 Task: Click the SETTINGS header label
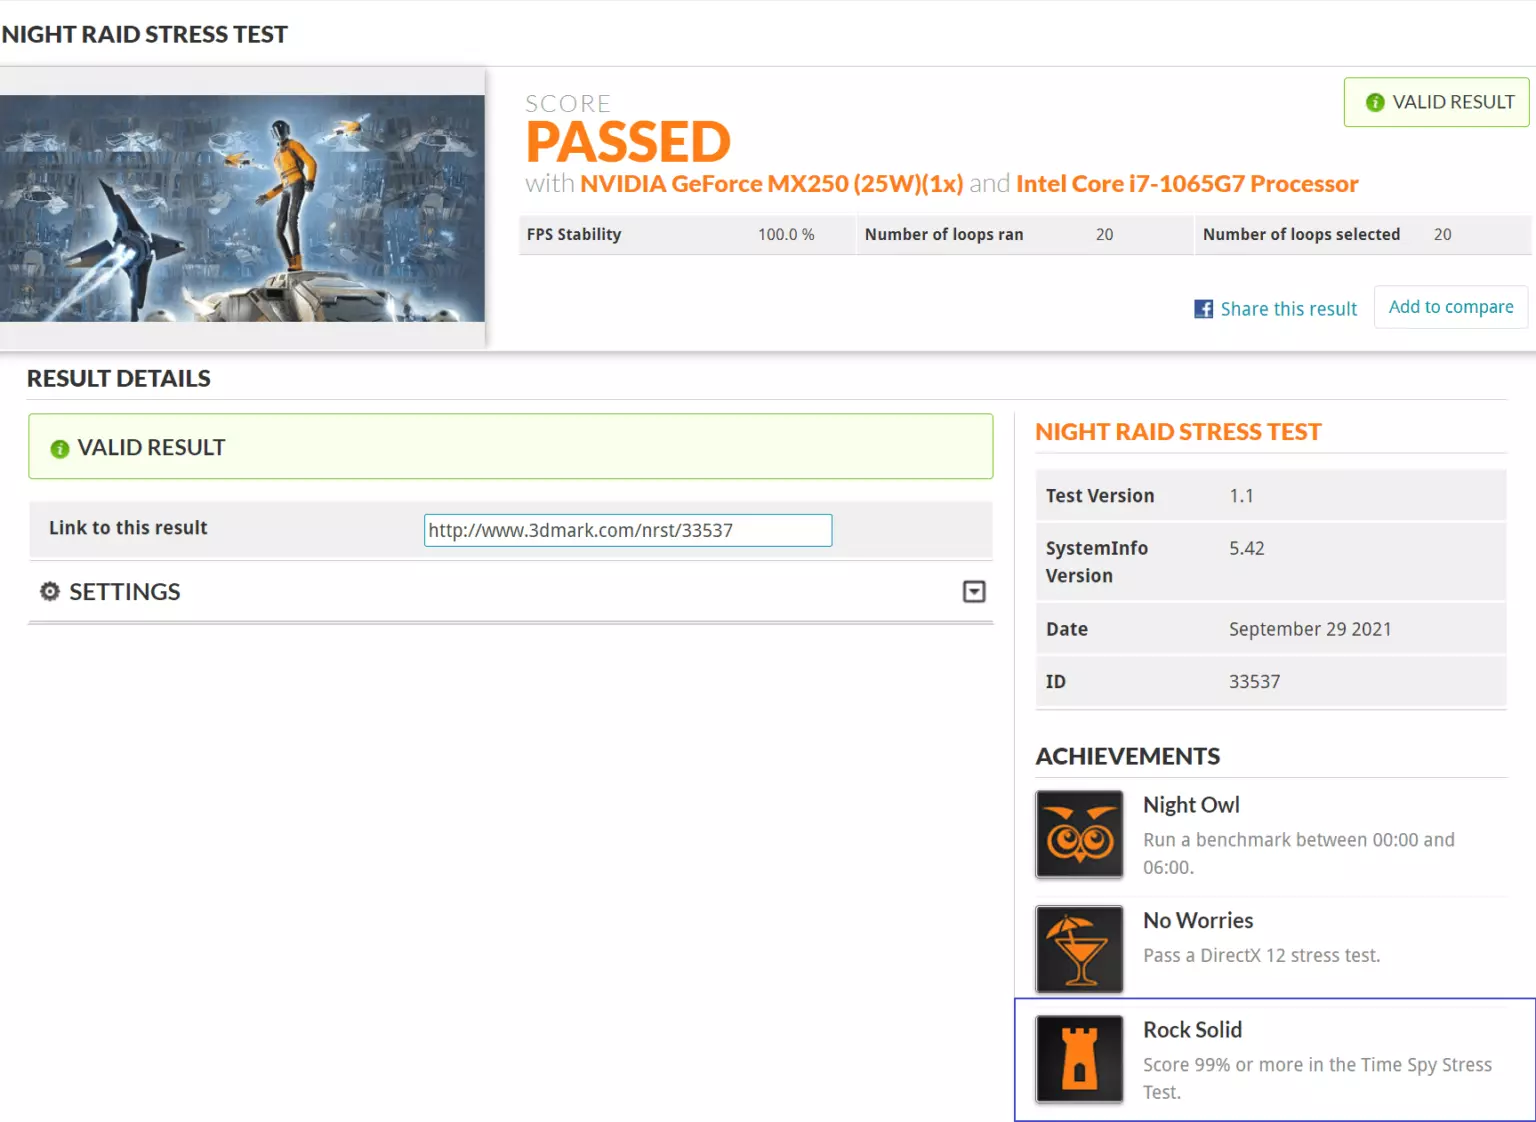click(125, 592)
